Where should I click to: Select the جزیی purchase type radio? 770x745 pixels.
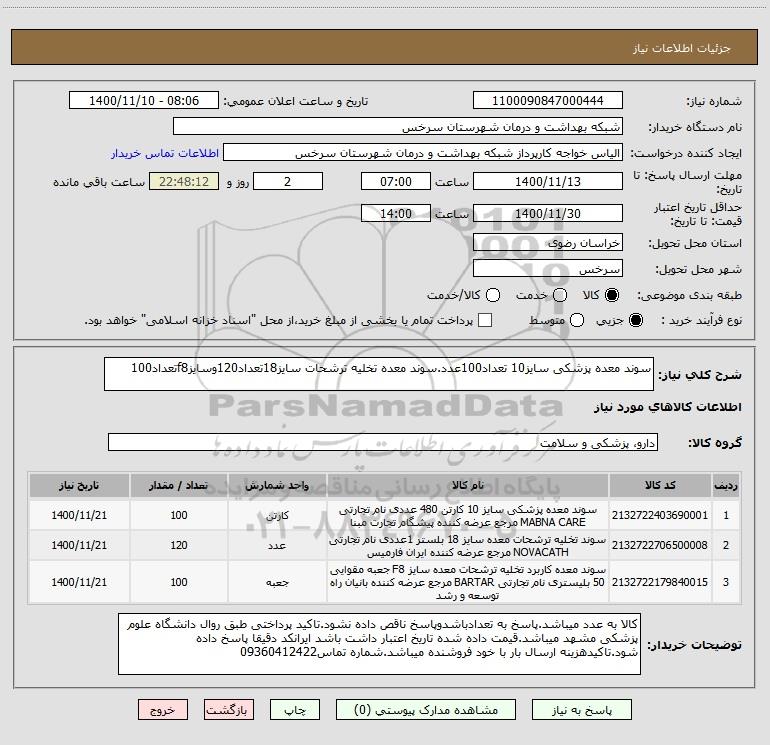635,320
